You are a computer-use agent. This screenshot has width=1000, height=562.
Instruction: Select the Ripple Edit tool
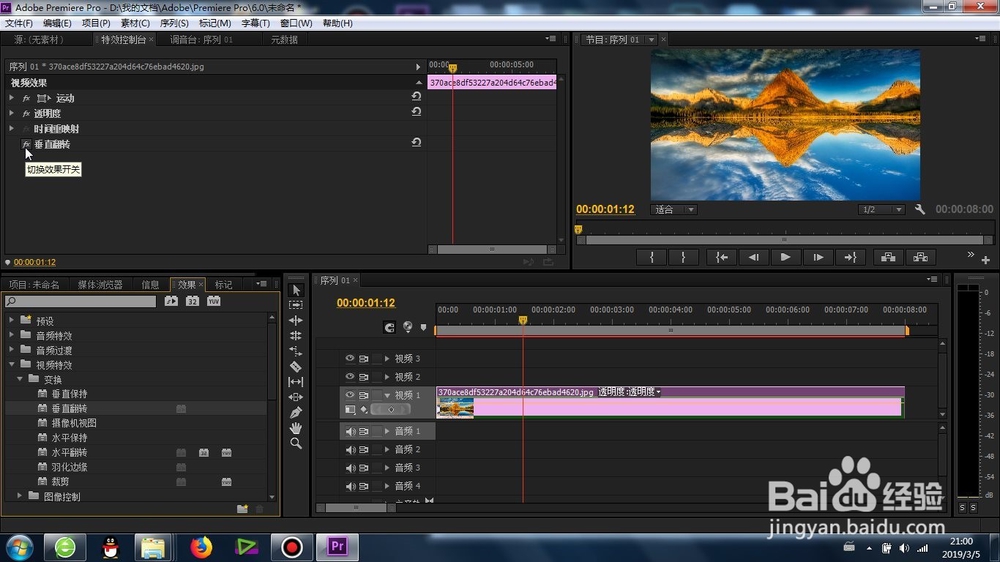pos(296,320)
